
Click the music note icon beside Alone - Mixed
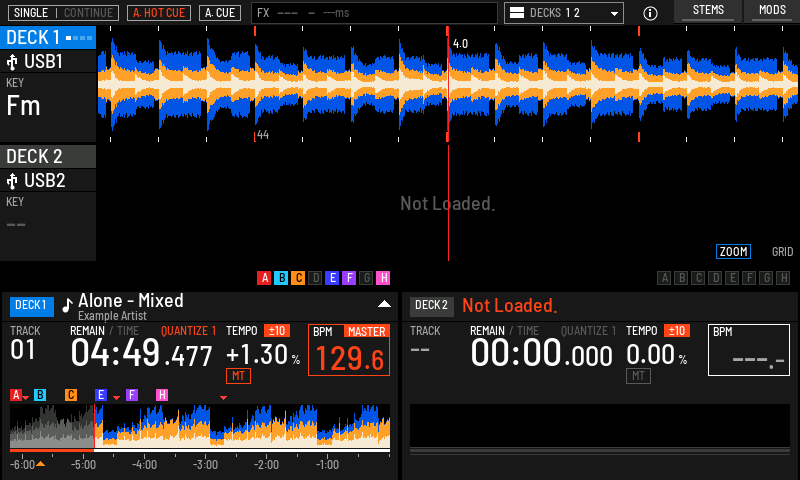(67, 305)
